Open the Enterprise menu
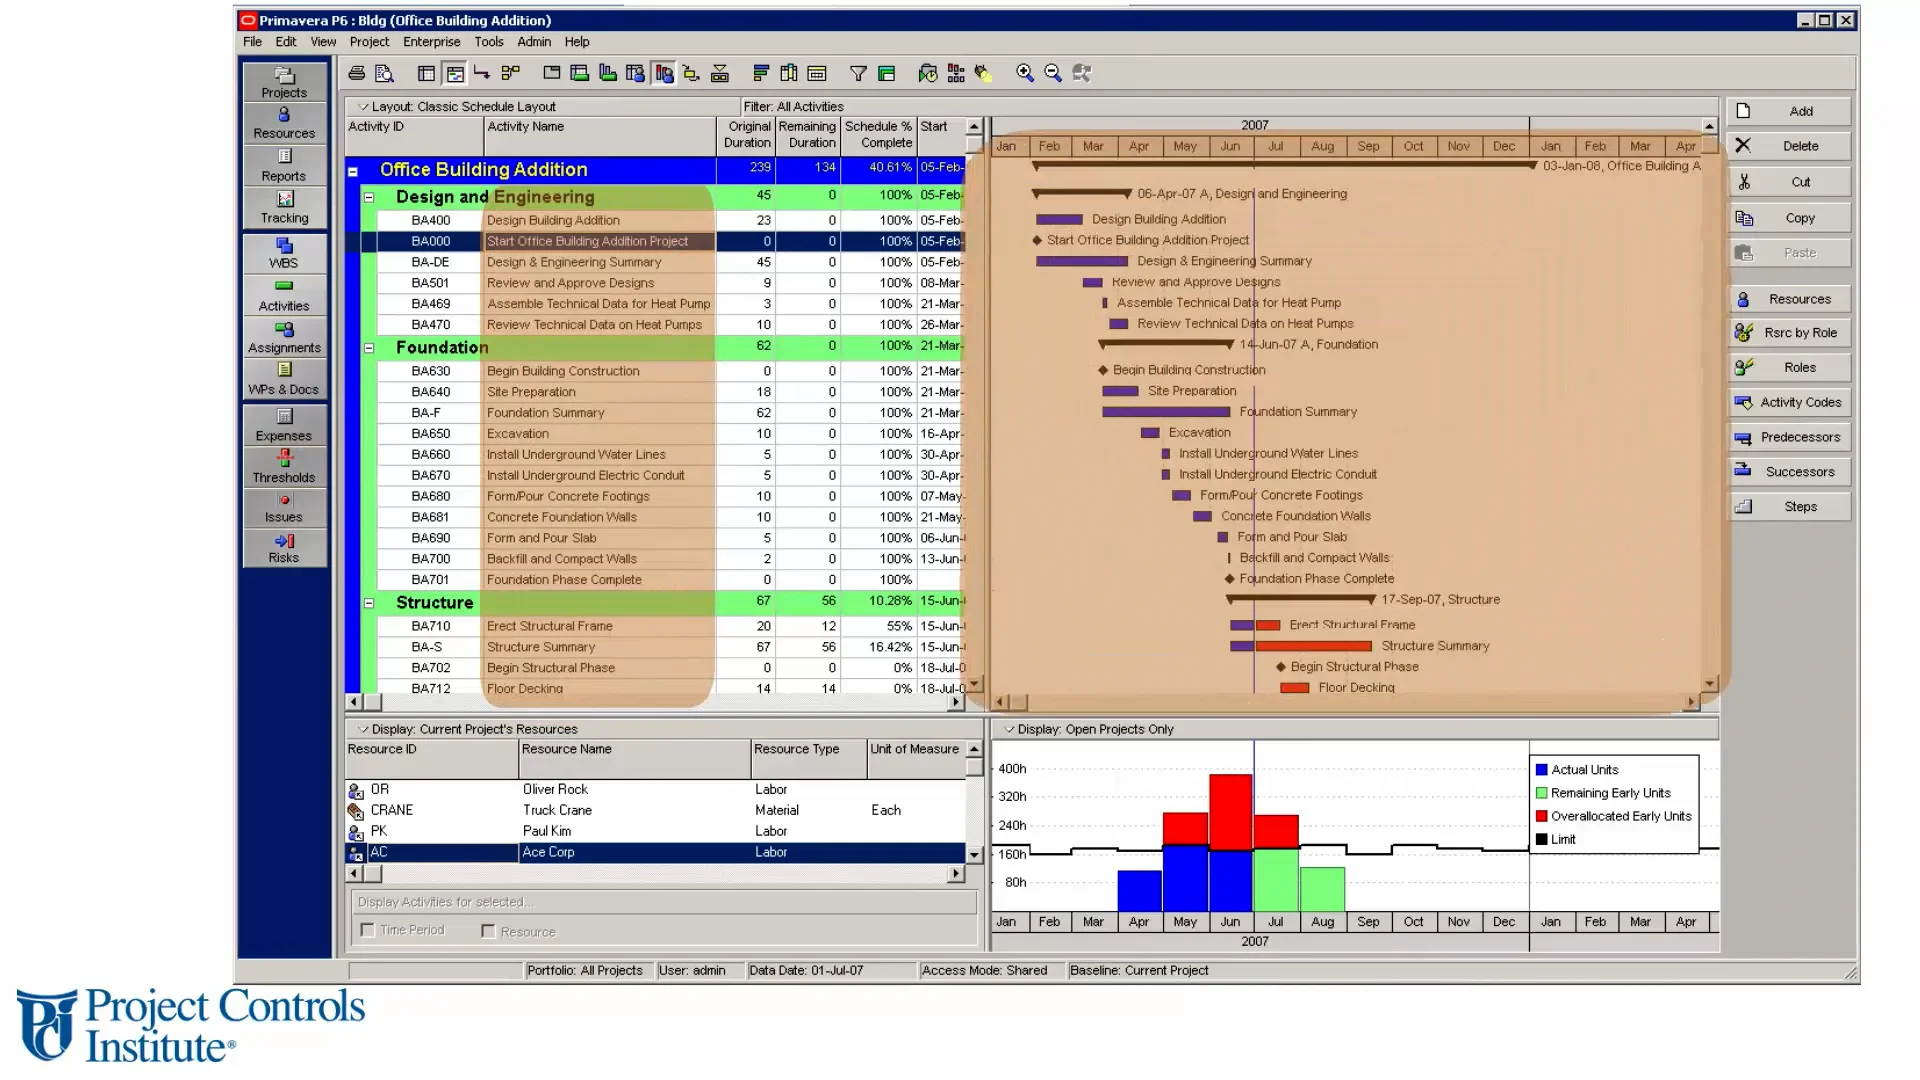The height and width of the screenshot is (1080, 1920). click(432, 41)
